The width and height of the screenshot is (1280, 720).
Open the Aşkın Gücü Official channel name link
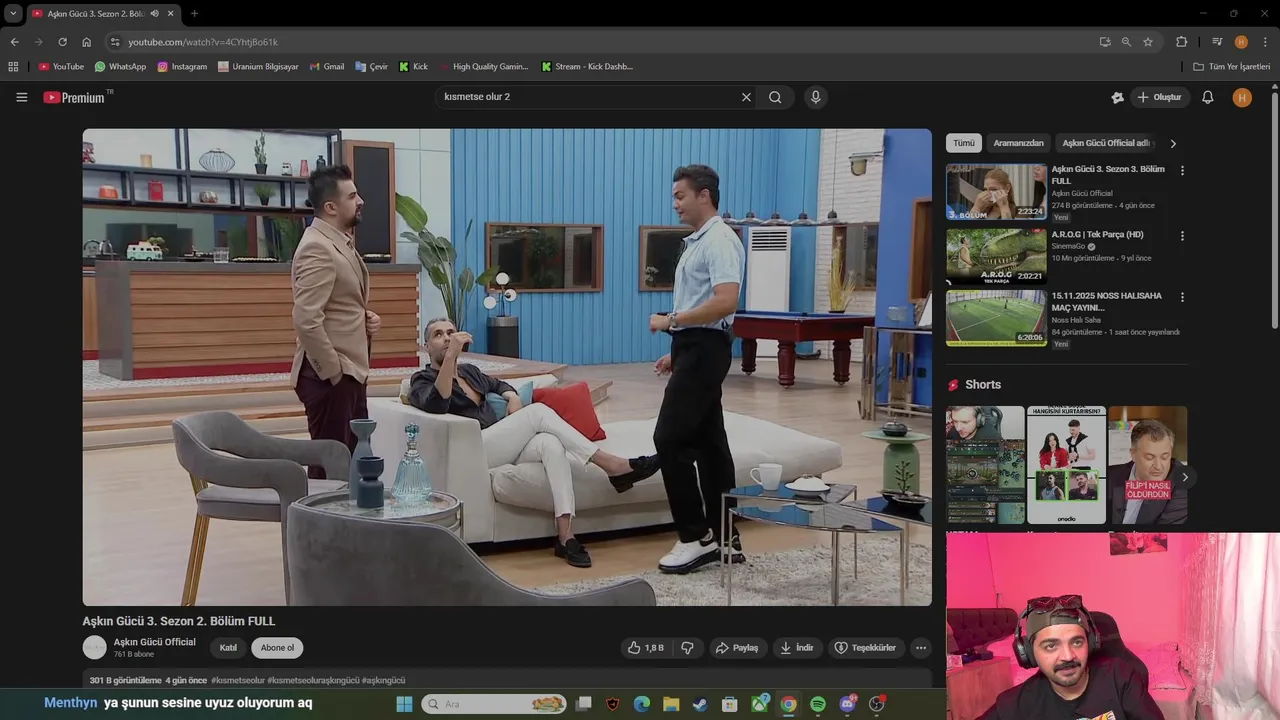[x=154, y=642]
